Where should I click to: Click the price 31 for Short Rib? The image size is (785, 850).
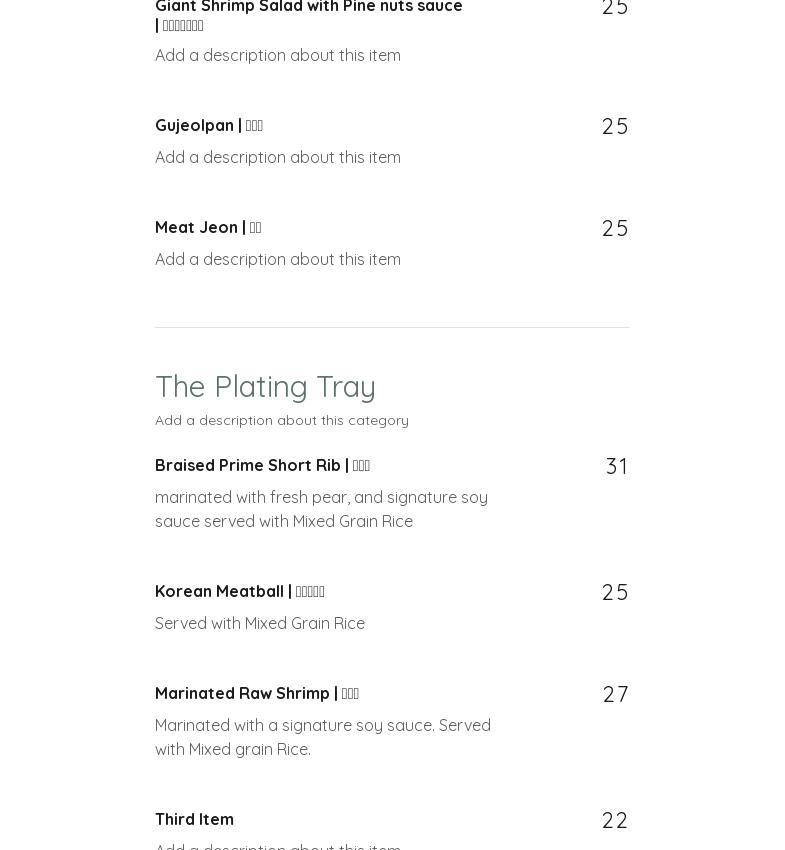617,466
